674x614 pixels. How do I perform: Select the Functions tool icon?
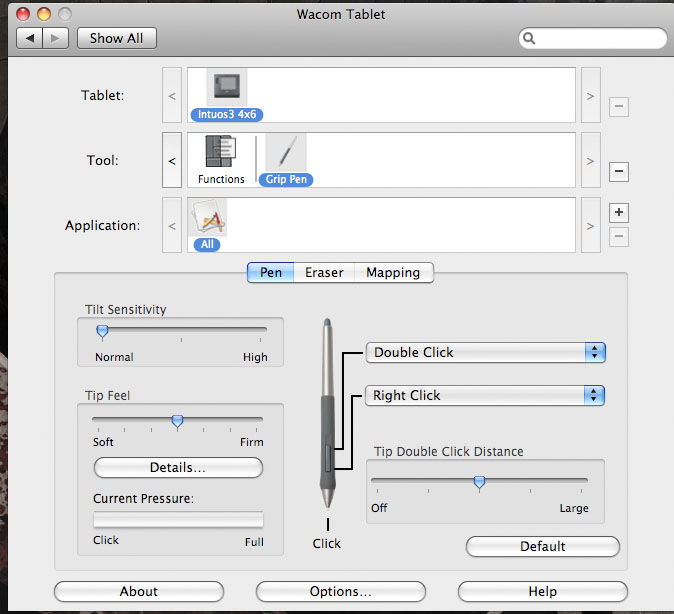point(221,152)
